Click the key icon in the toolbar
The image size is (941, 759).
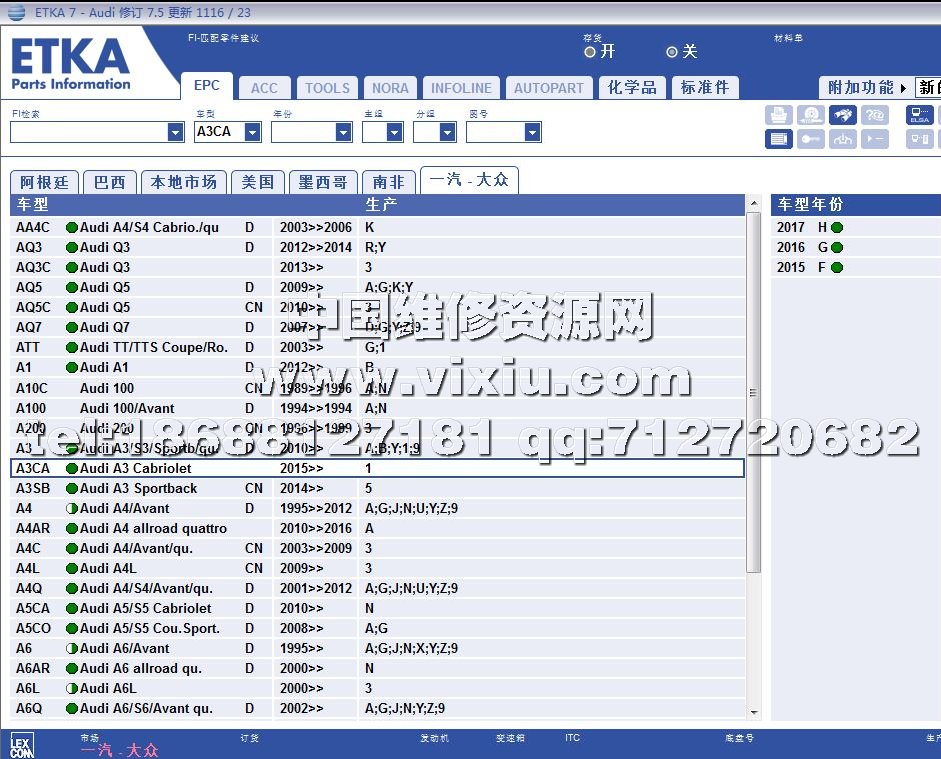811,139
